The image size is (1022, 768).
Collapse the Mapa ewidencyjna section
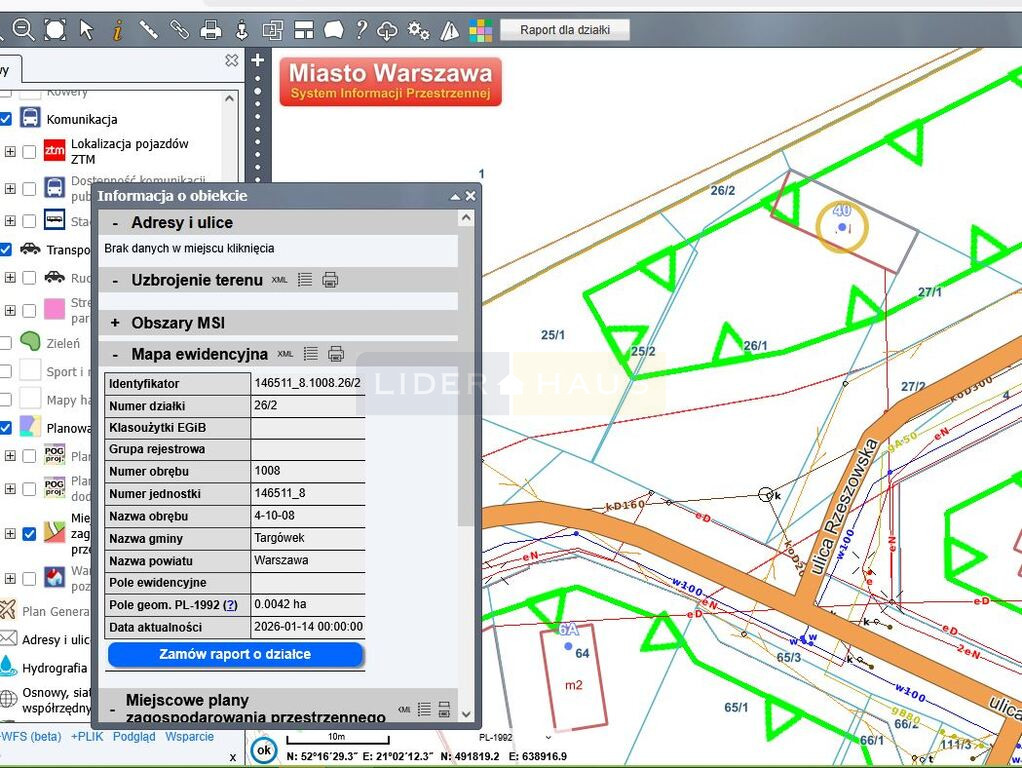pyautogui.click(x=115, y=355)
